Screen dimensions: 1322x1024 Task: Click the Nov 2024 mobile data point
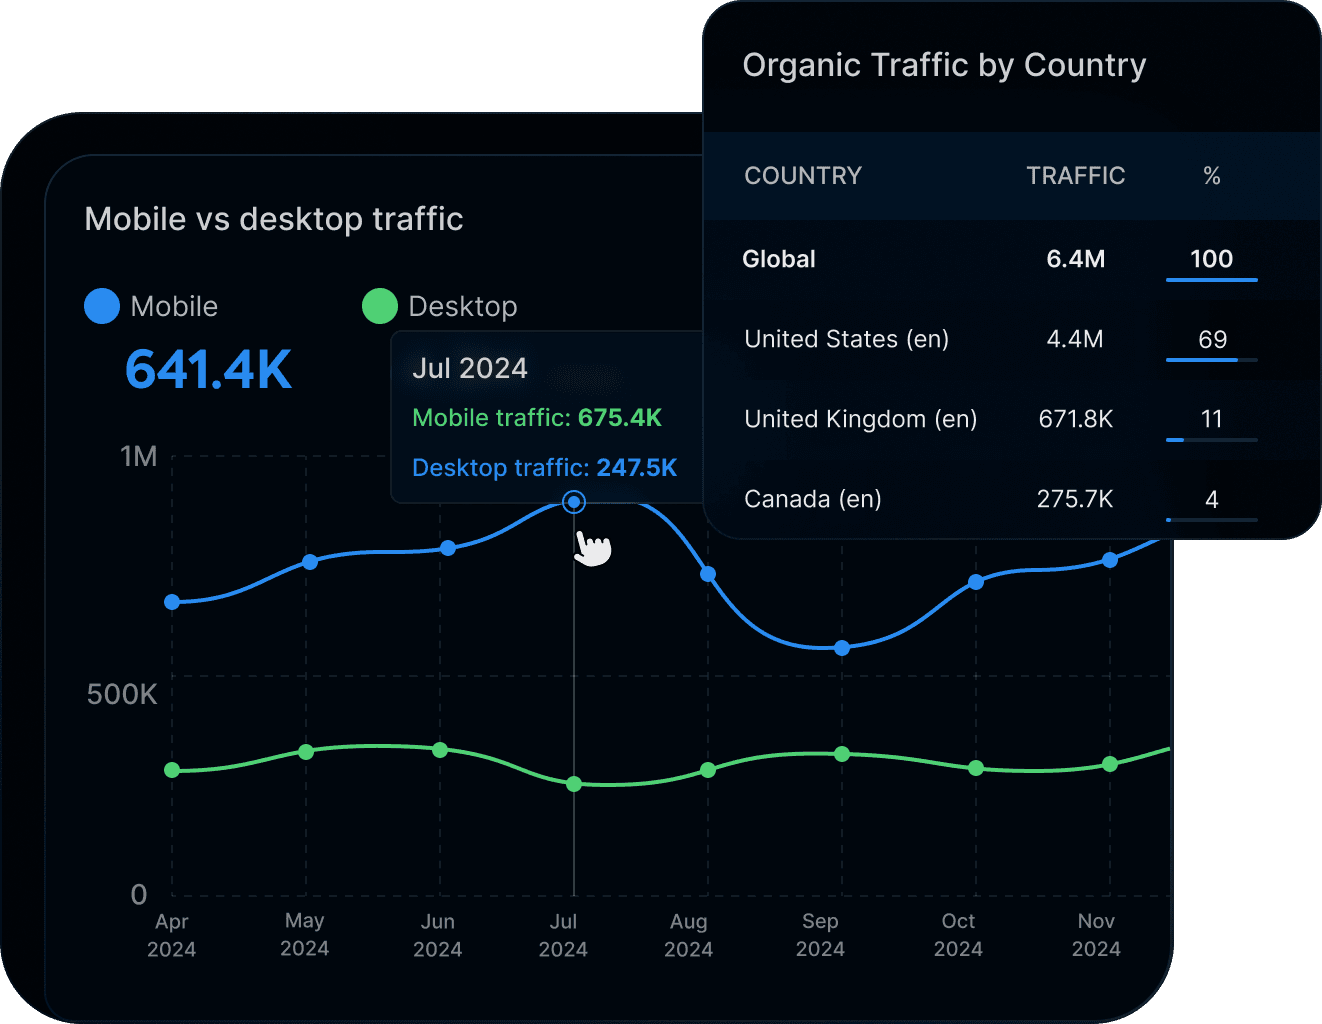tap(1110, 561)
